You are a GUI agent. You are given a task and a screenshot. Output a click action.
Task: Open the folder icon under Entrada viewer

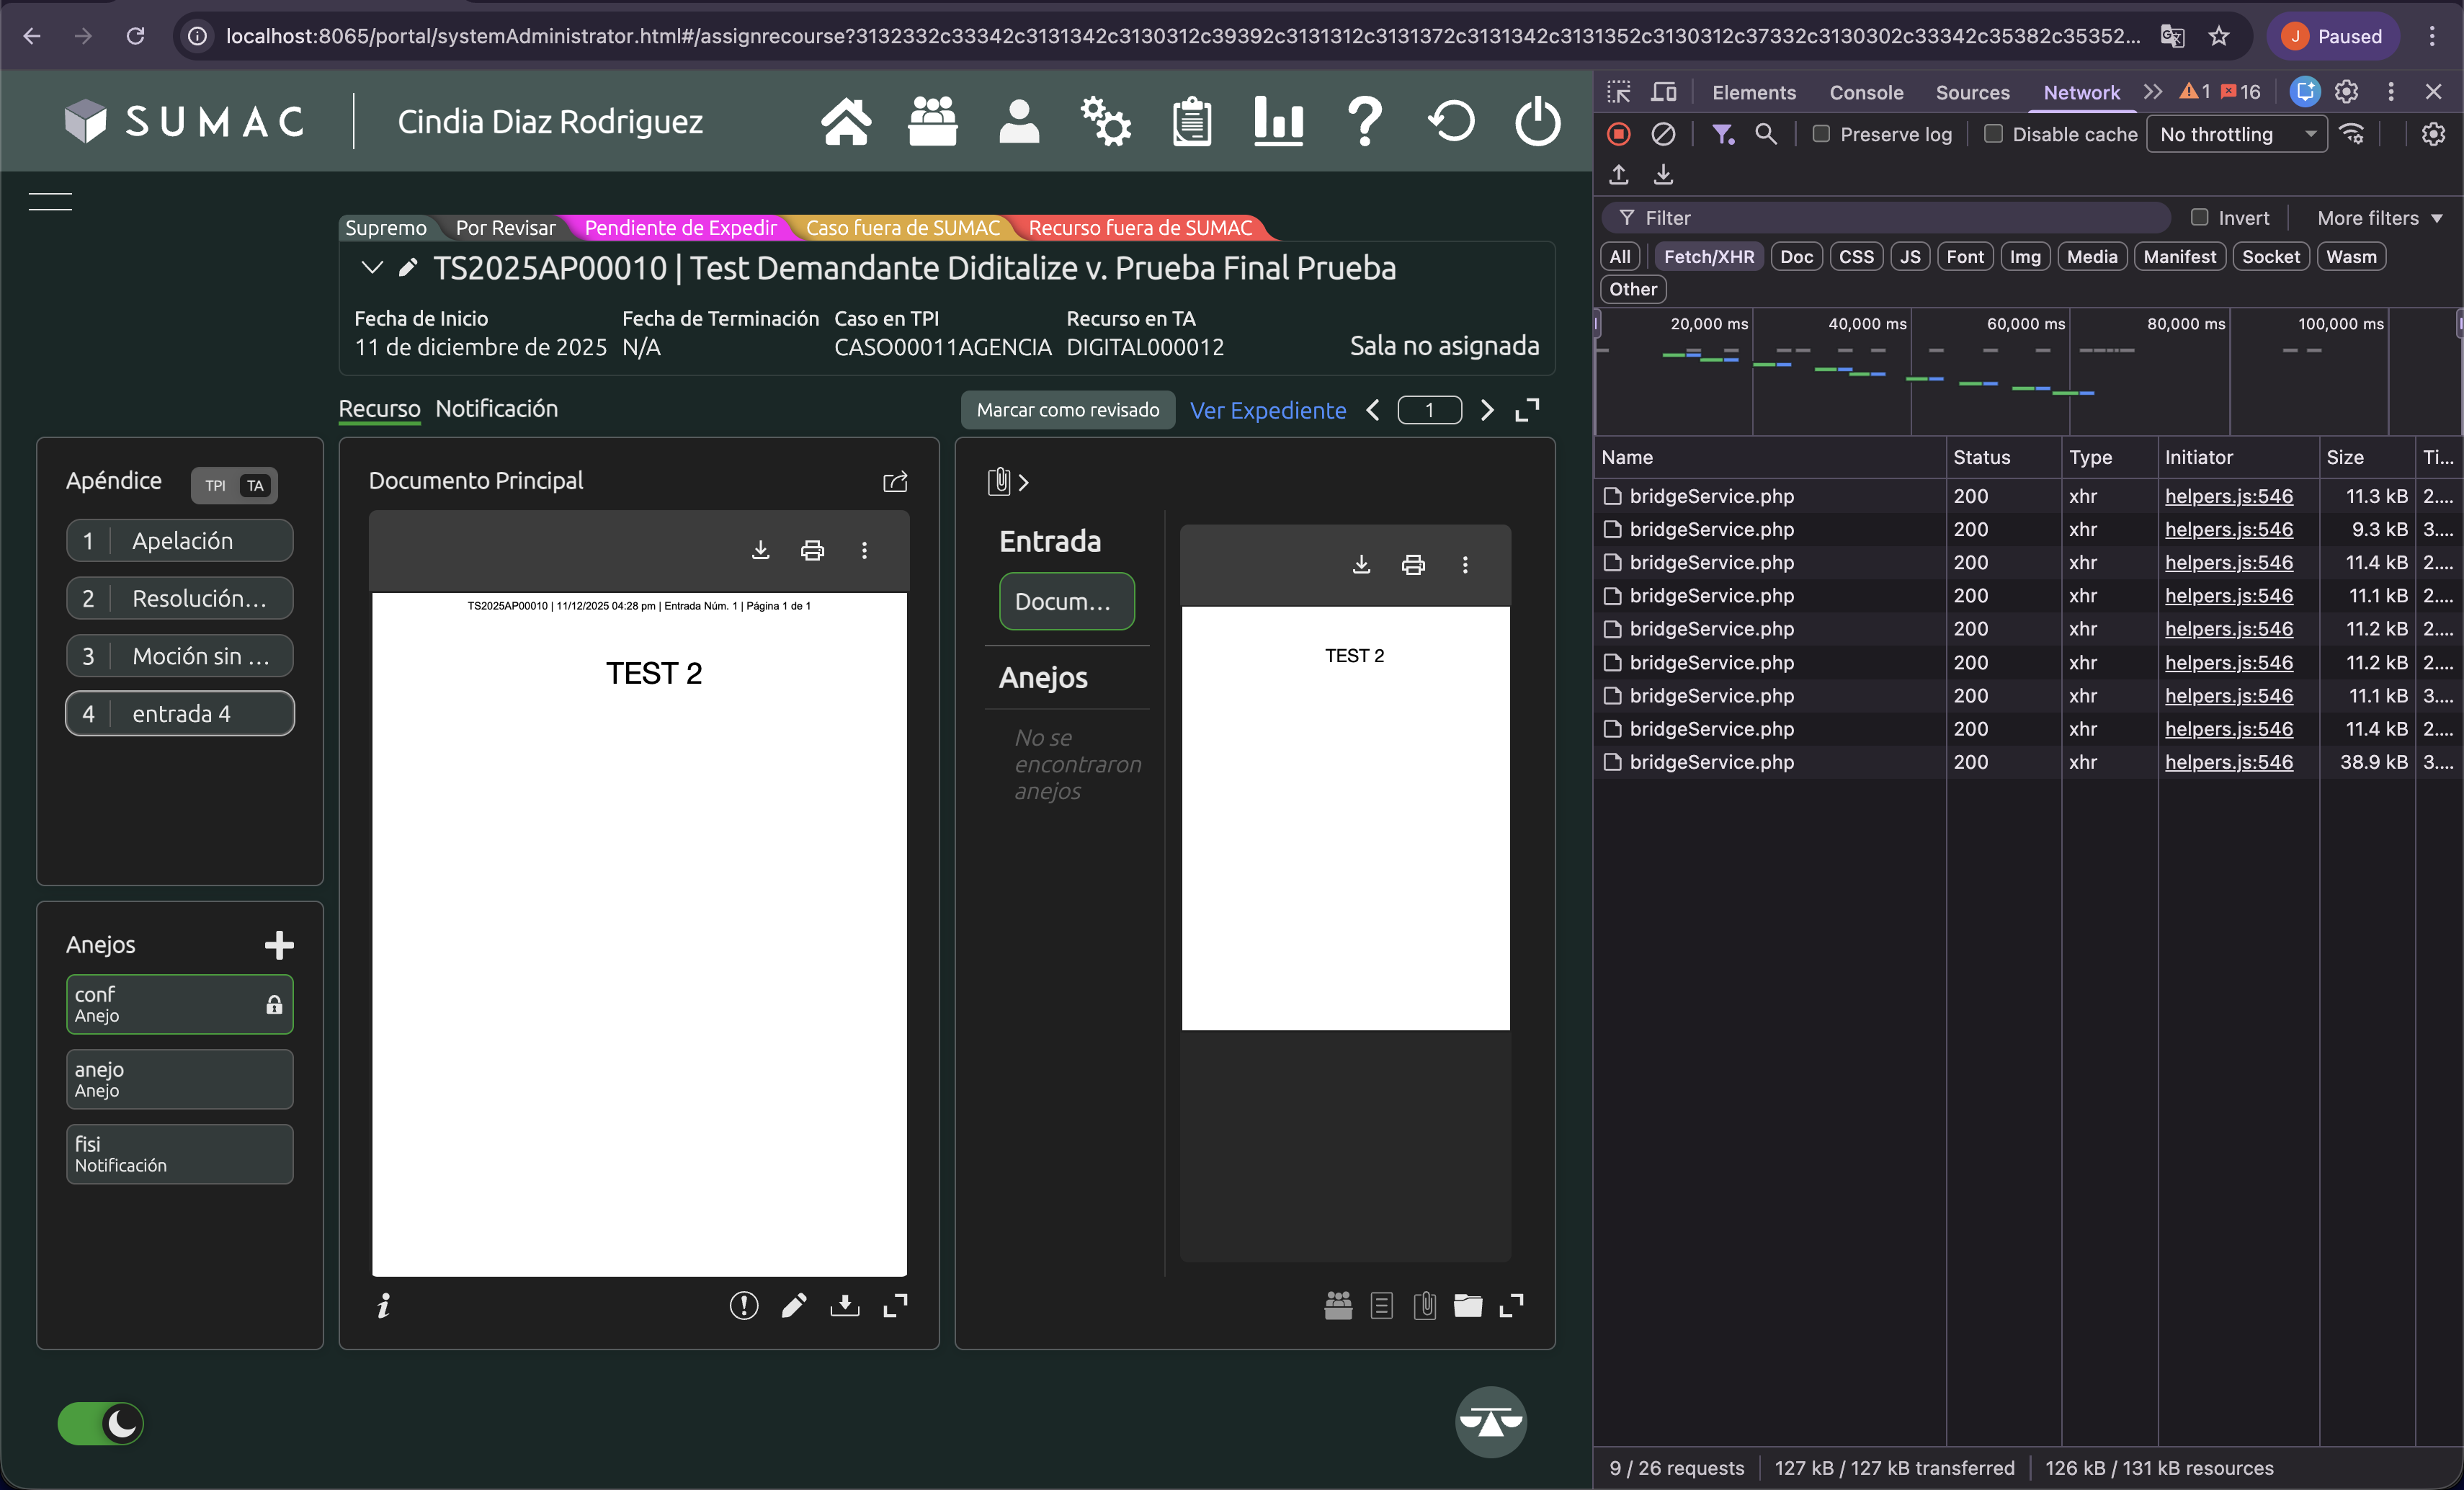tap(1467, 1305)
